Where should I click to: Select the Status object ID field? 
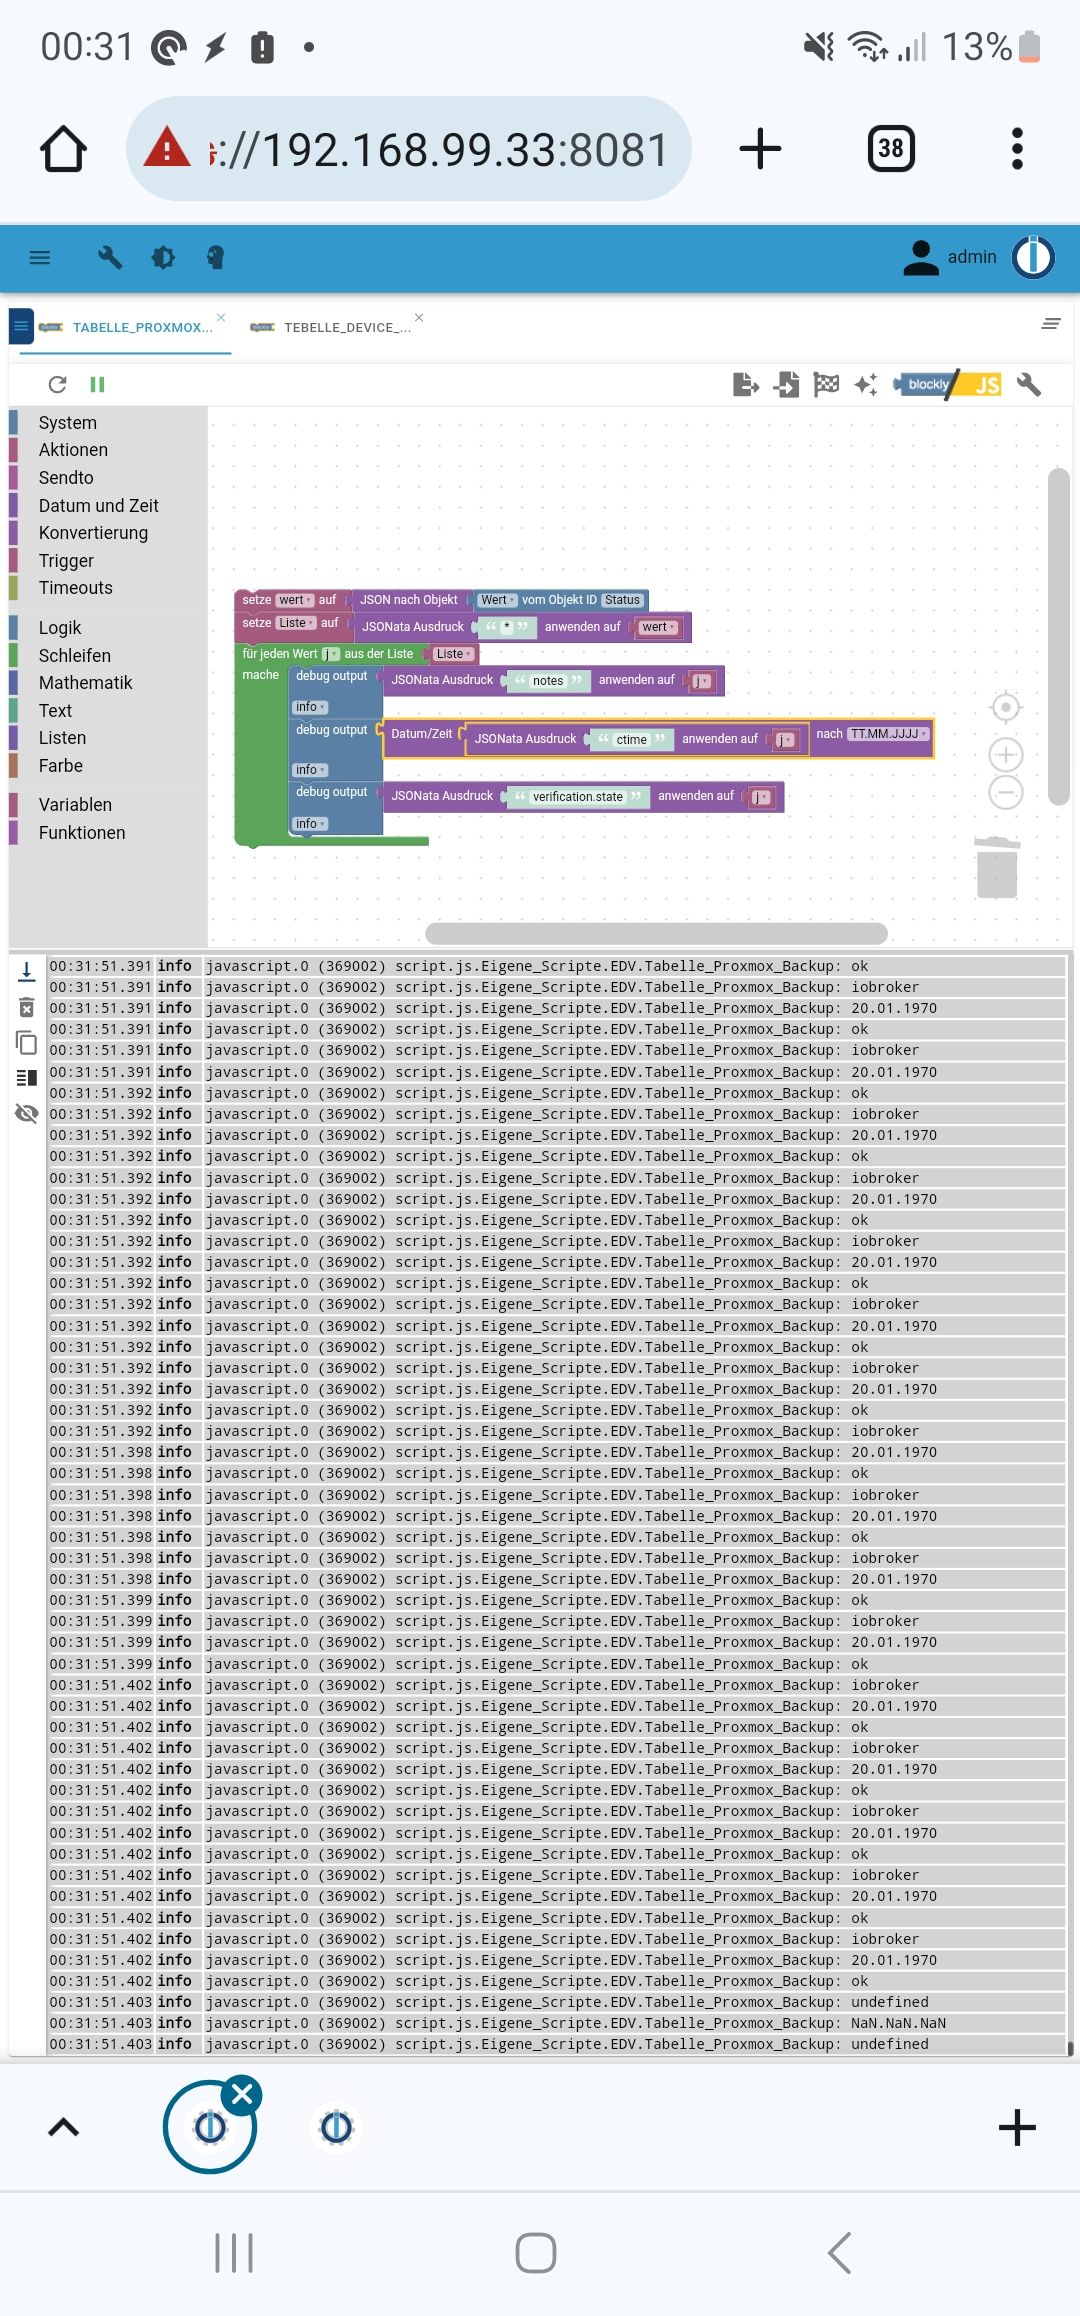(622, 600)
